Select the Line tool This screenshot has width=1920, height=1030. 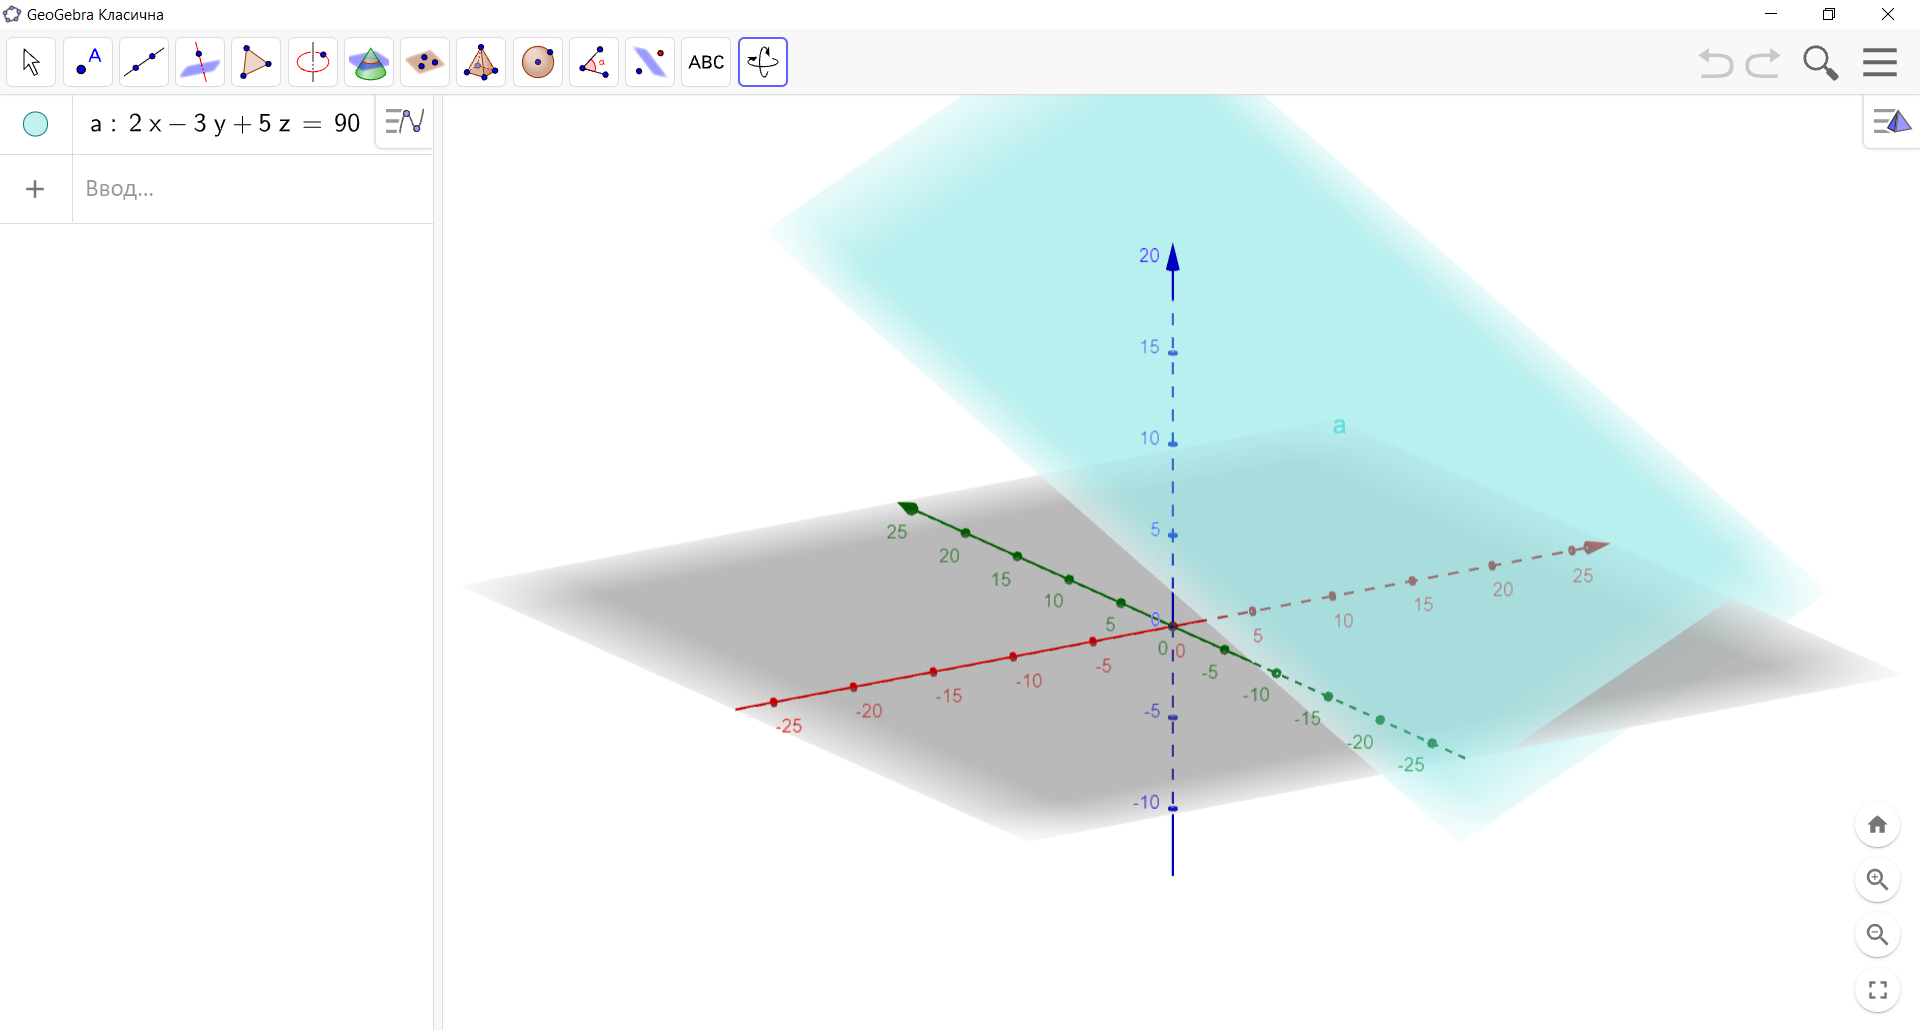144,62
